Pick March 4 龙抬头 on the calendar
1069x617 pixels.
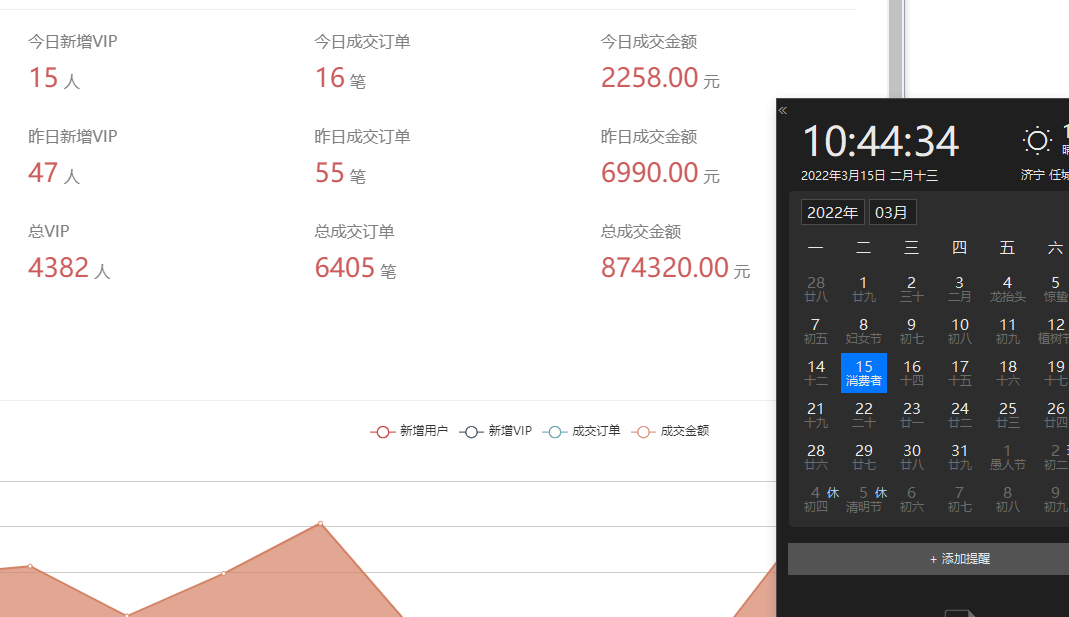tap(1008, 289)
